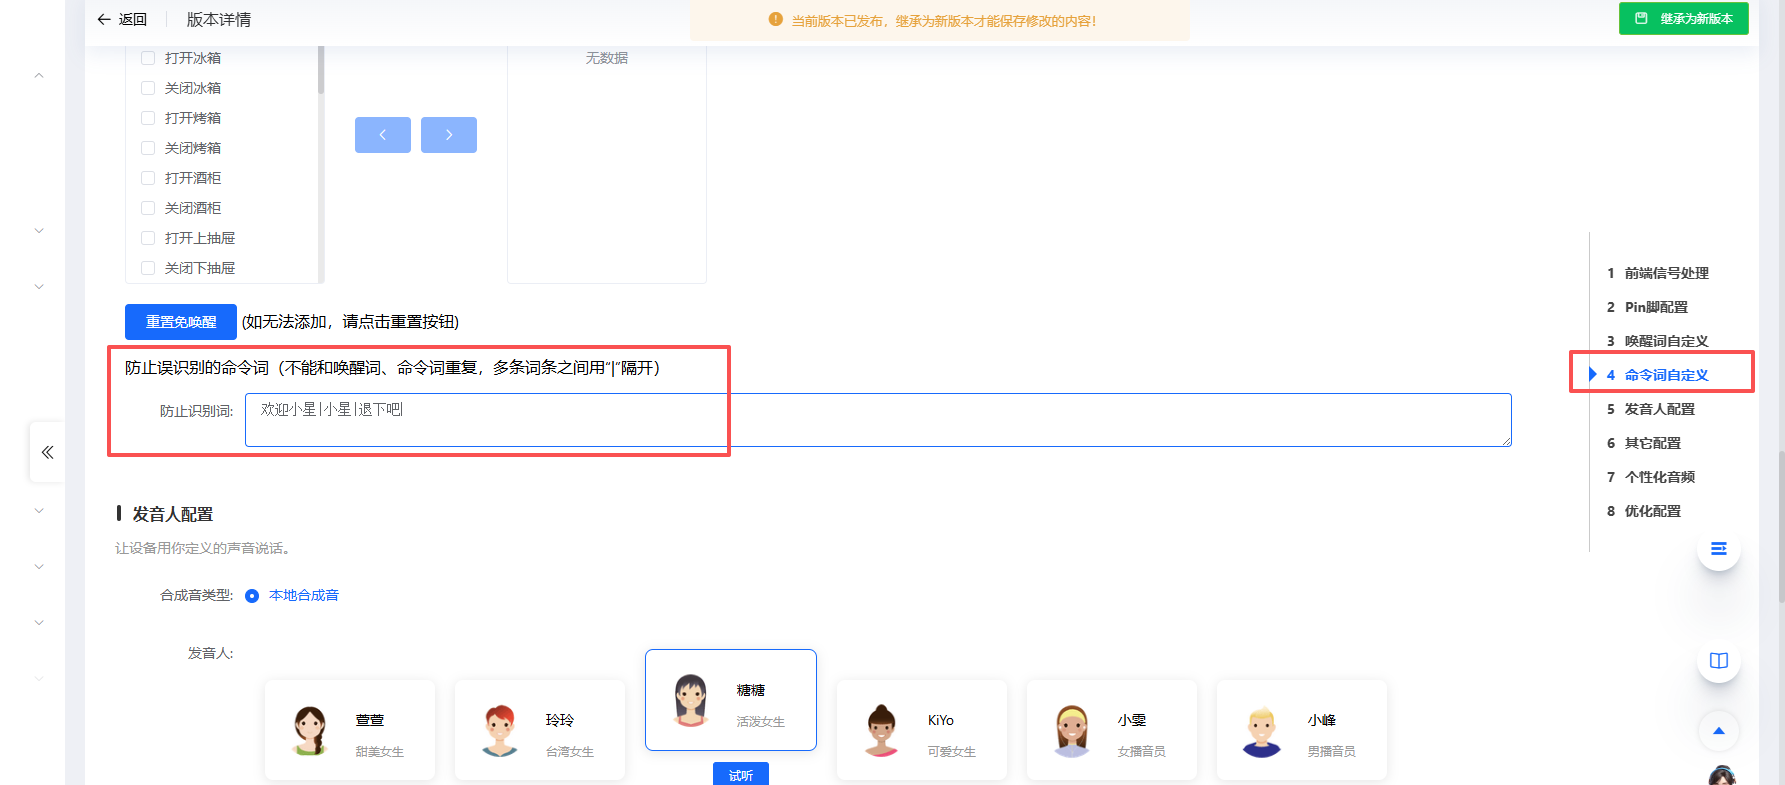Check the 关闭冰箱 checkbox

148,88
